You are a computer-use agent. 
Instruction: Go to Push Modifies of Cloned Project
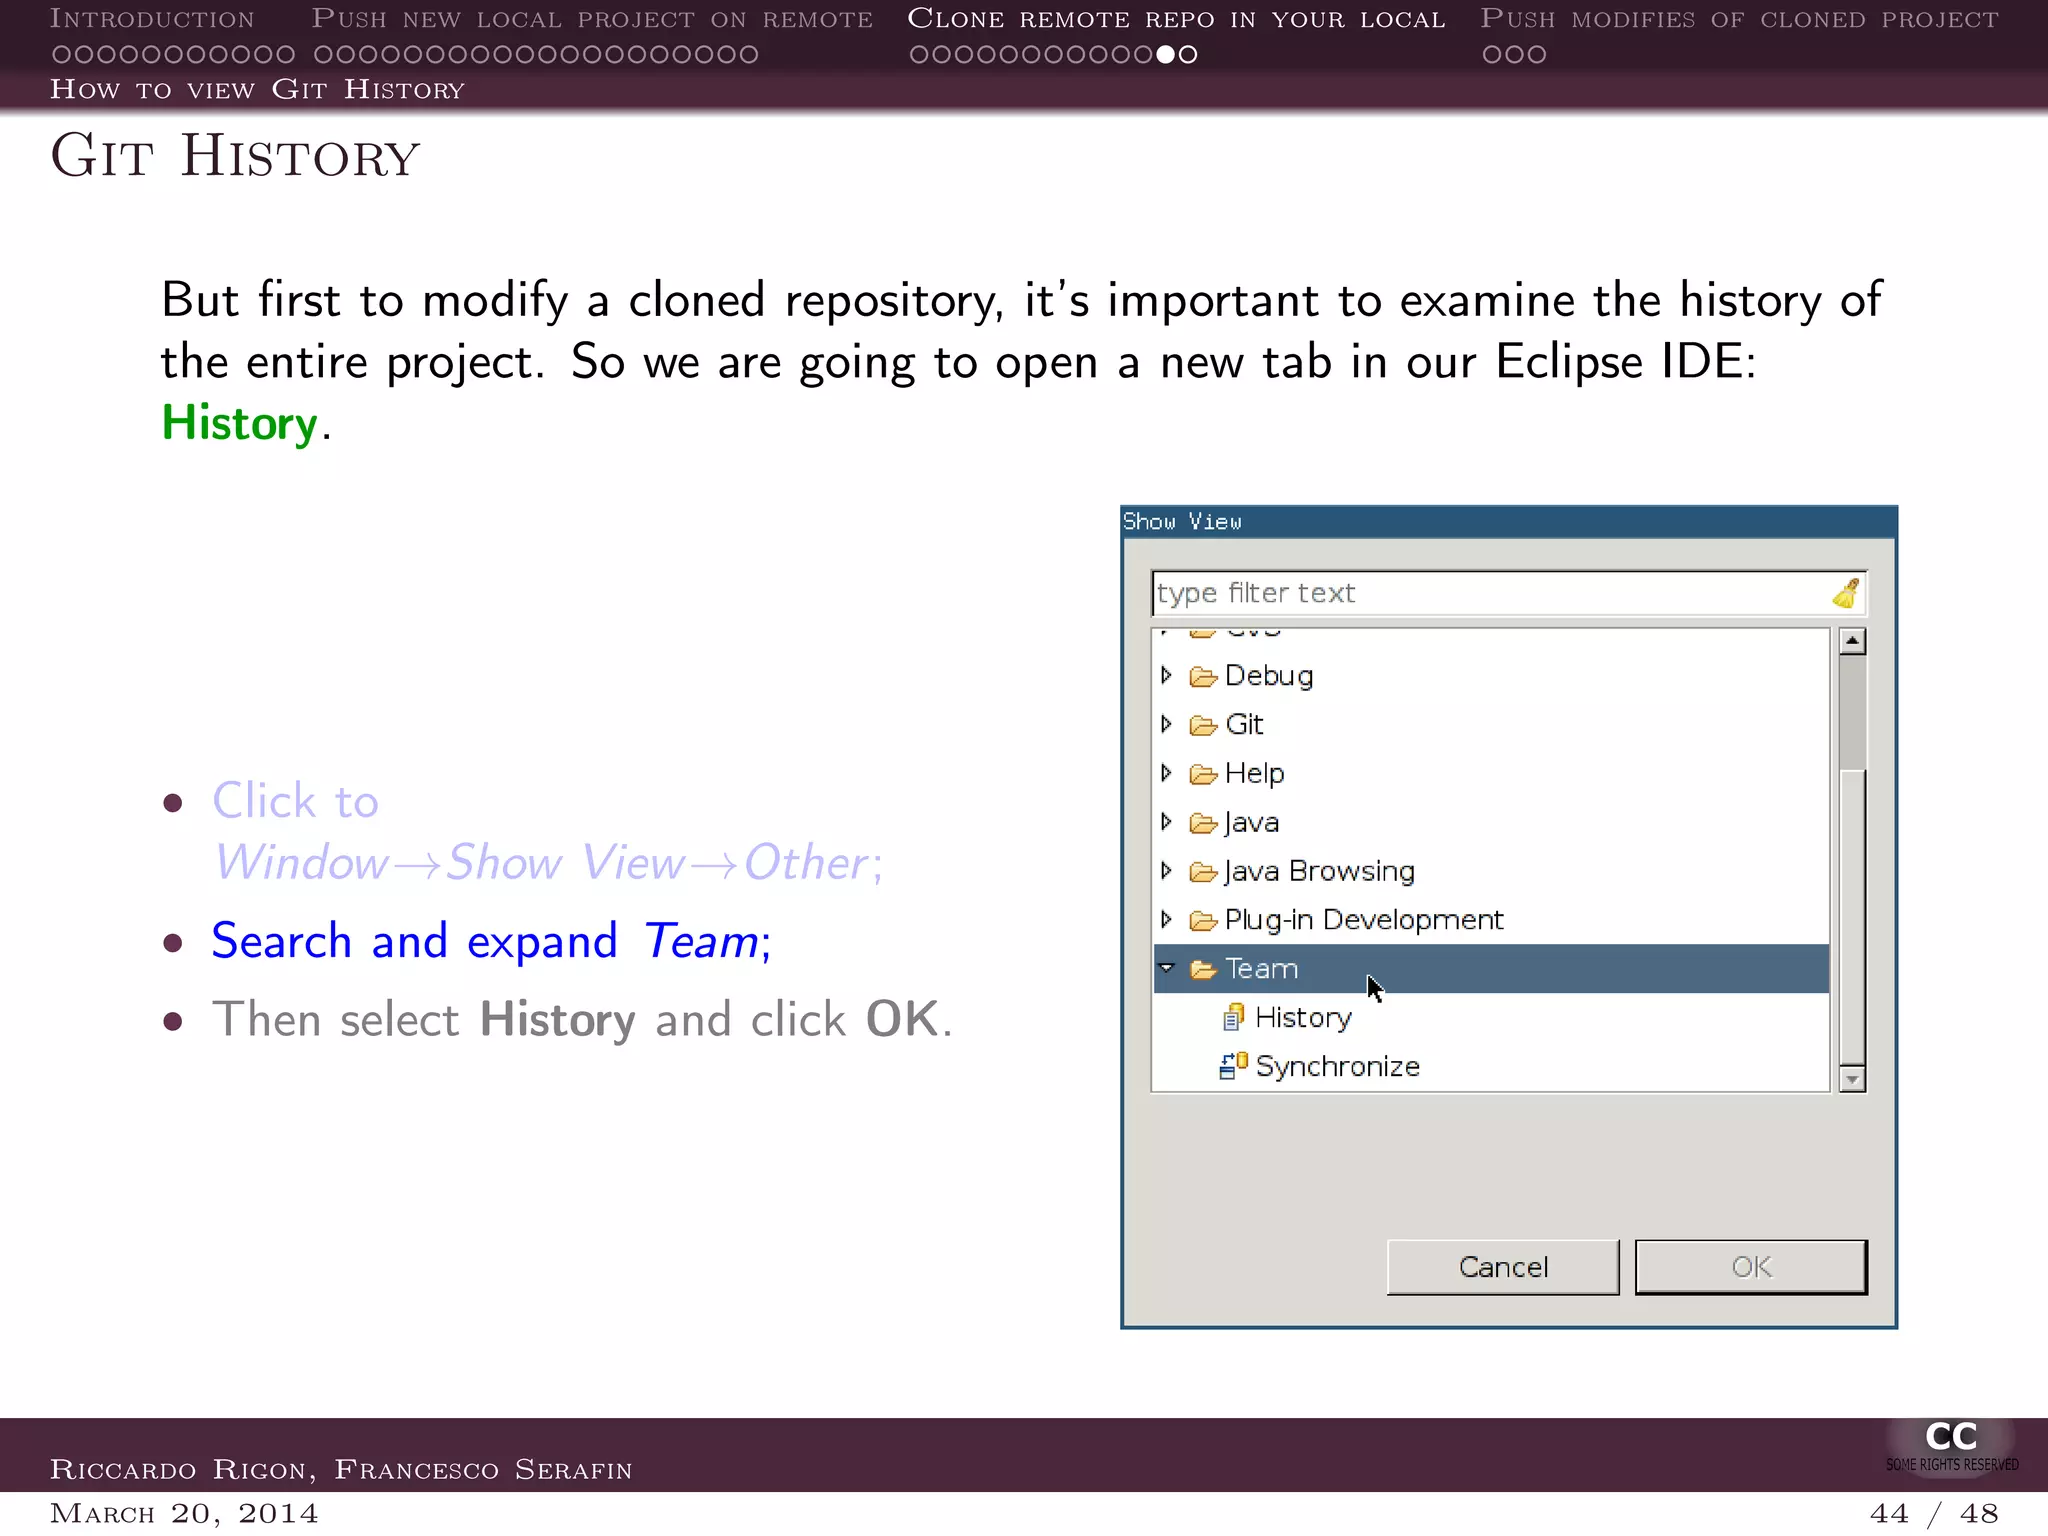[1739, 19]
